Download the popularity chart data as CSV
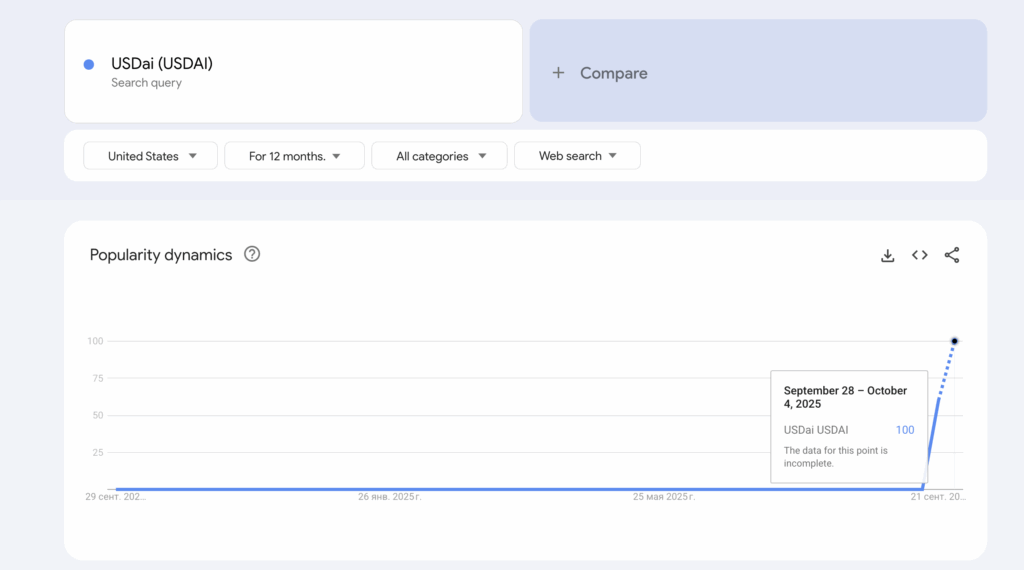 click(887, 255)
